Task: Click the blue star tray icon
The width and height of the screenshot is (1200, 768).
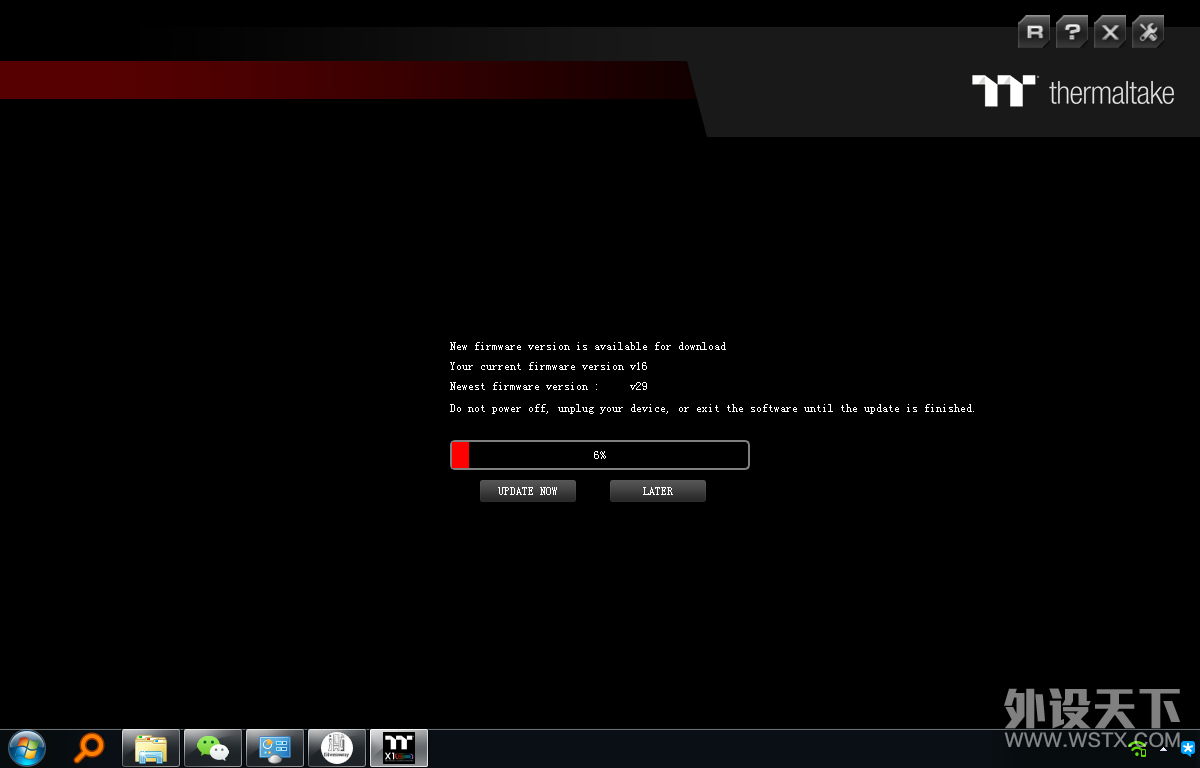Action: pyautogui.click(x=1188, y=748)
